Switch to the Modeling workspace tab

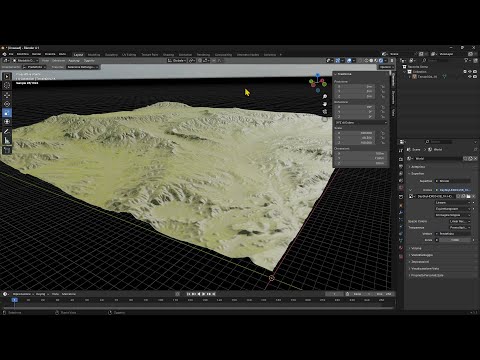94,55
